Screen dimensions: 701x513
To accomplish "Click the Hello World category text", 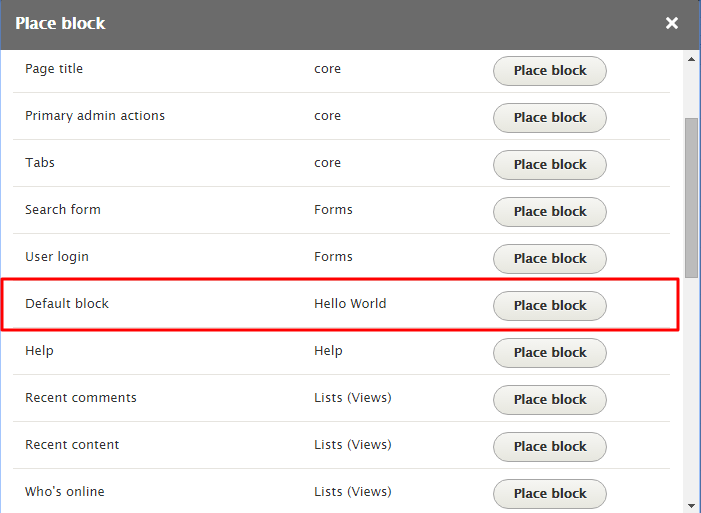I will coord(350,304).
